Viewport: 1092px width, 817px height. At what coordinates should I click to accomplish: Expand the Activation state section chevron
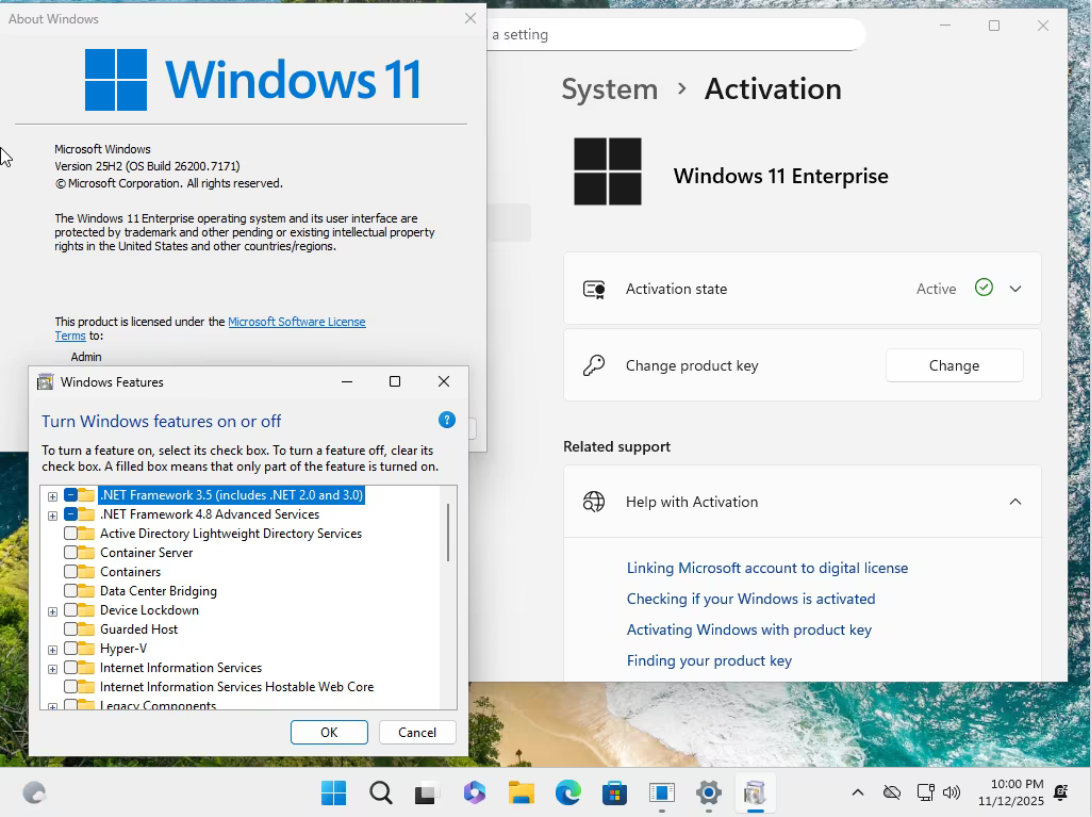pos(1015,289)
